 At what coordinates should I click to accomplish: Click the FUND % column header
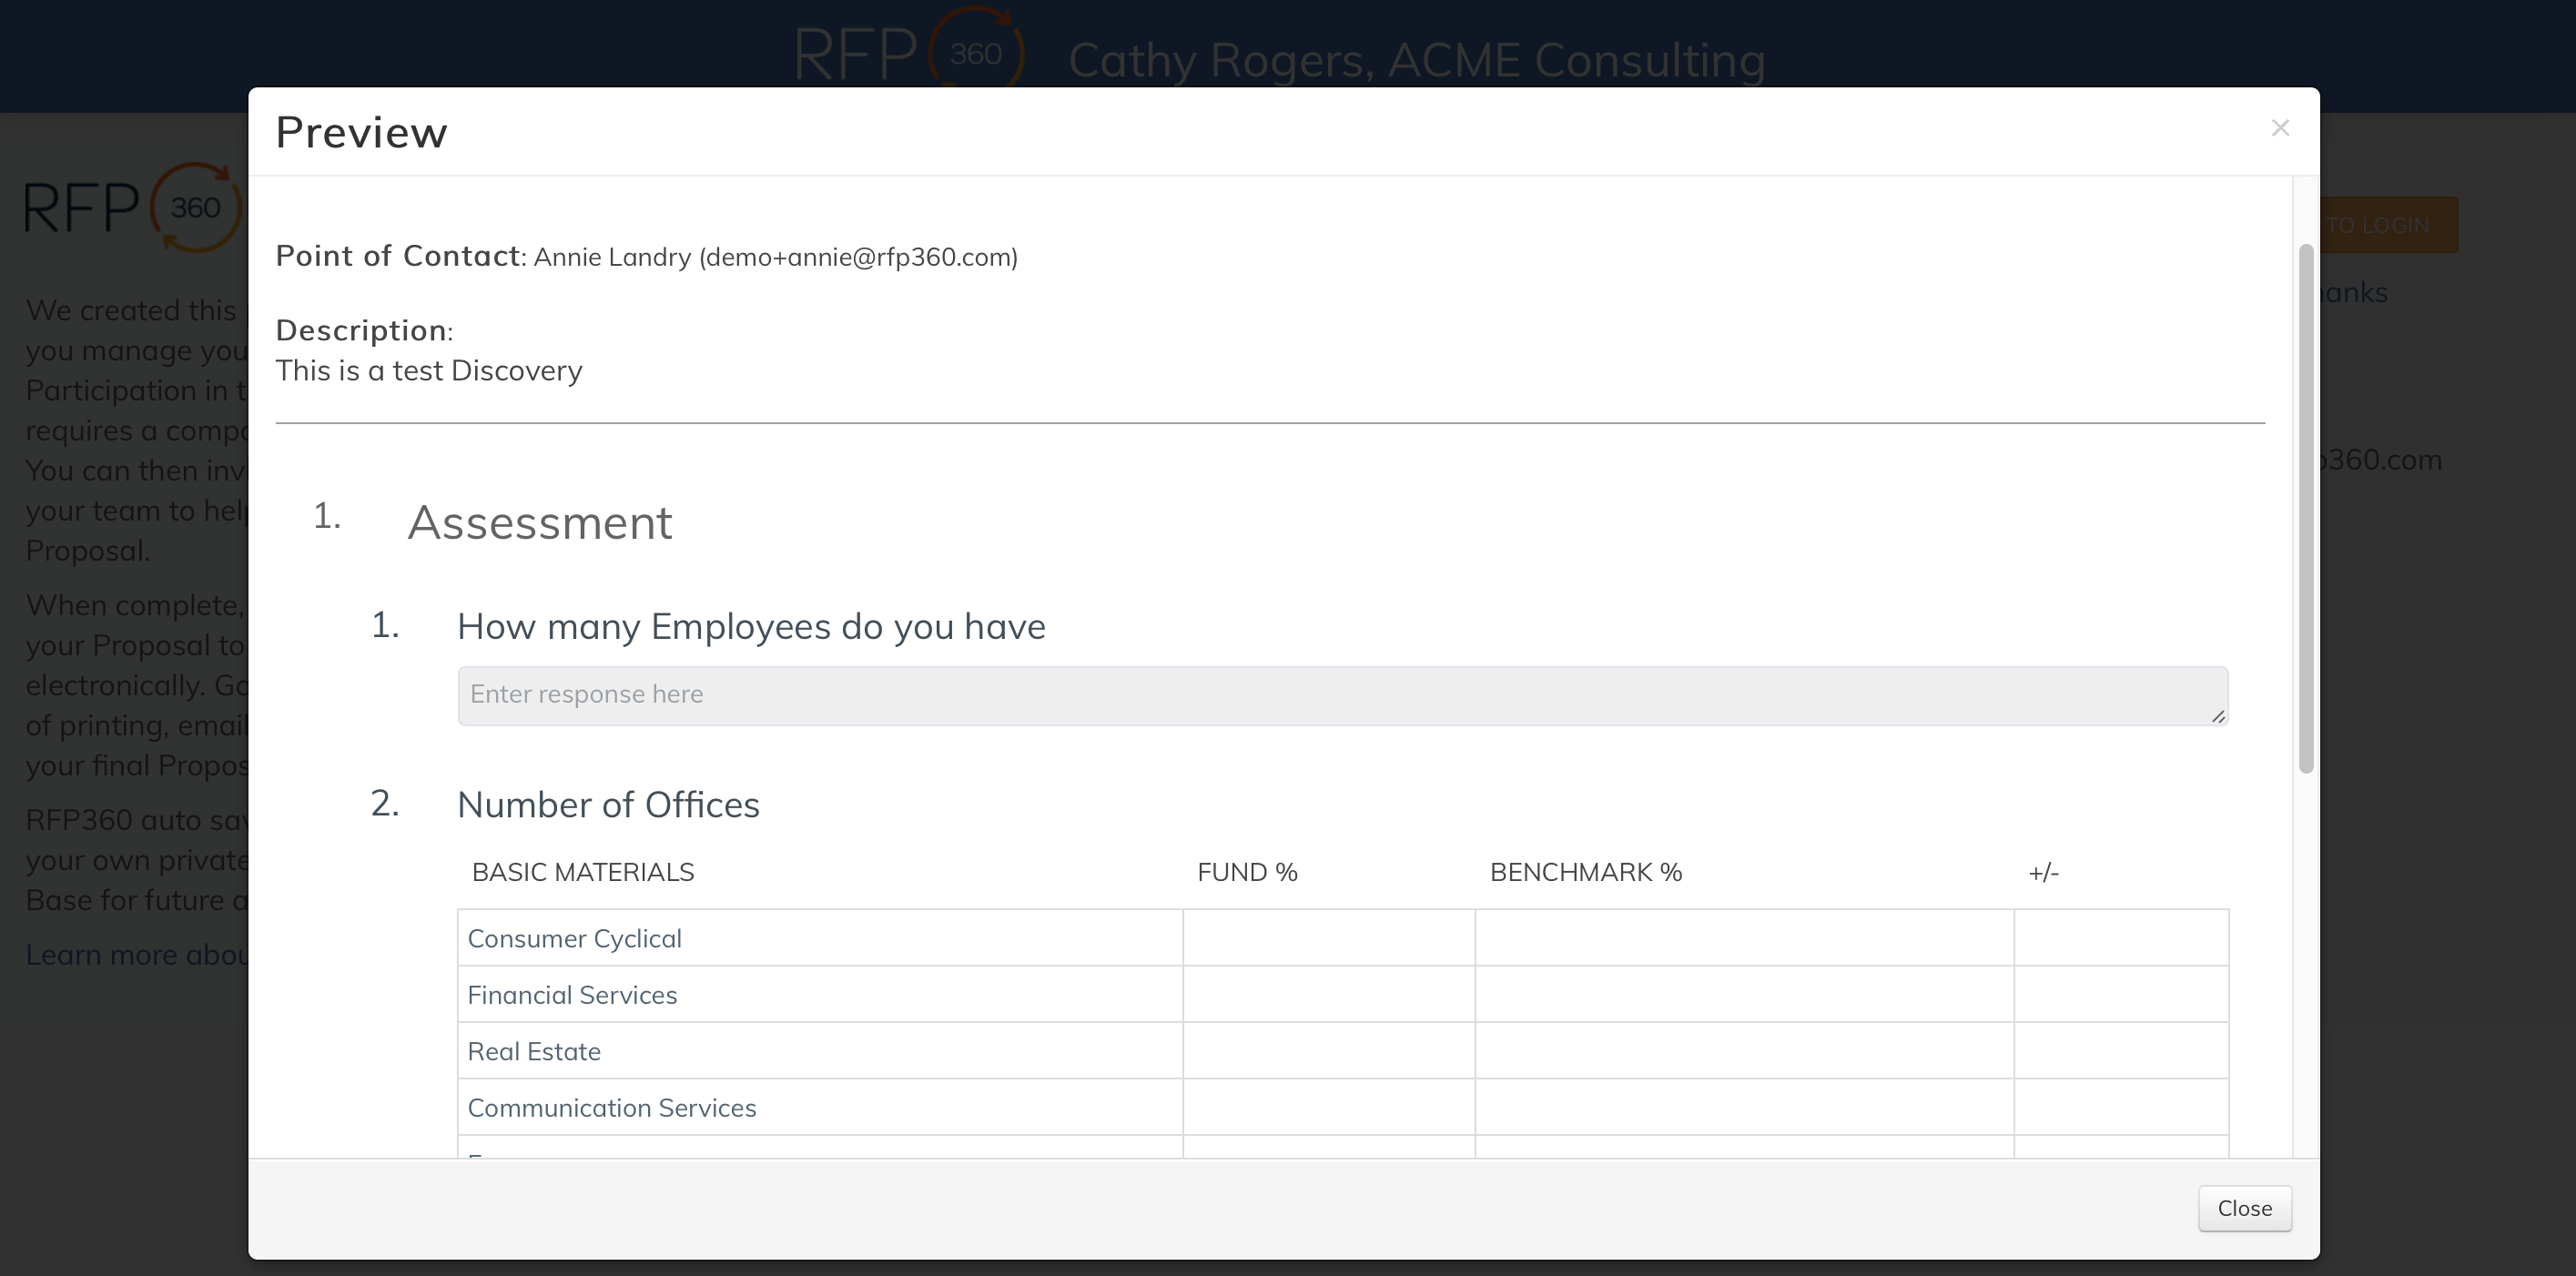1247,872
